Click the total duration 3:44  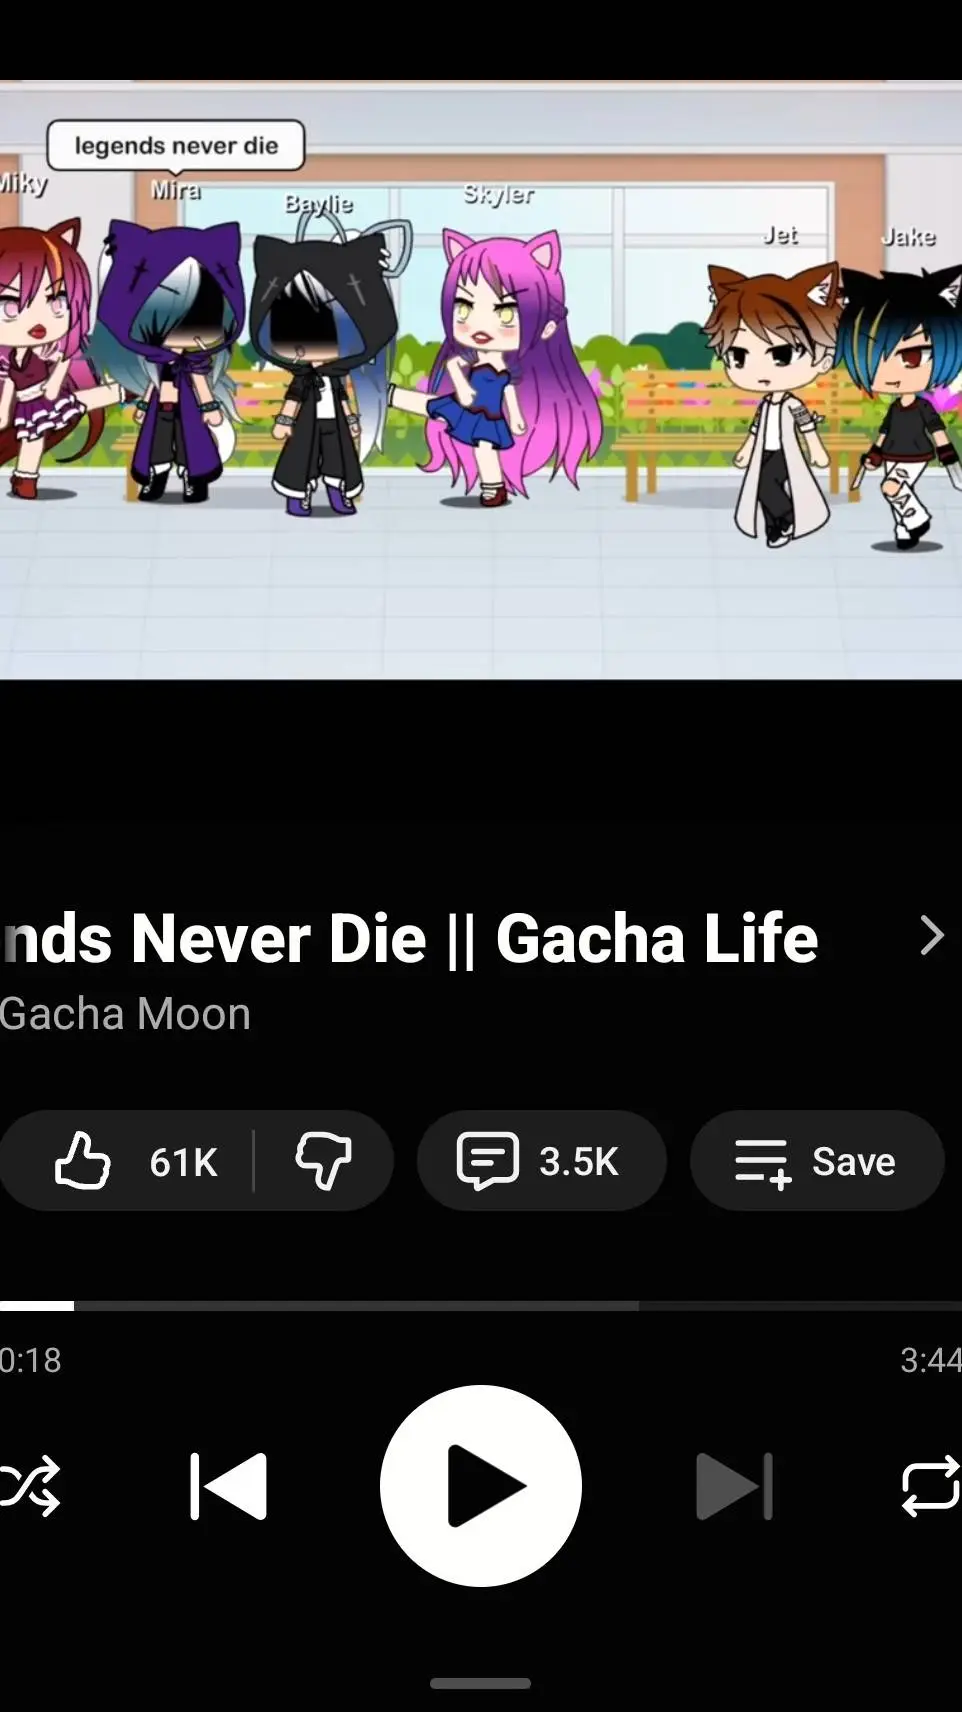click(x=931, y=1360)
